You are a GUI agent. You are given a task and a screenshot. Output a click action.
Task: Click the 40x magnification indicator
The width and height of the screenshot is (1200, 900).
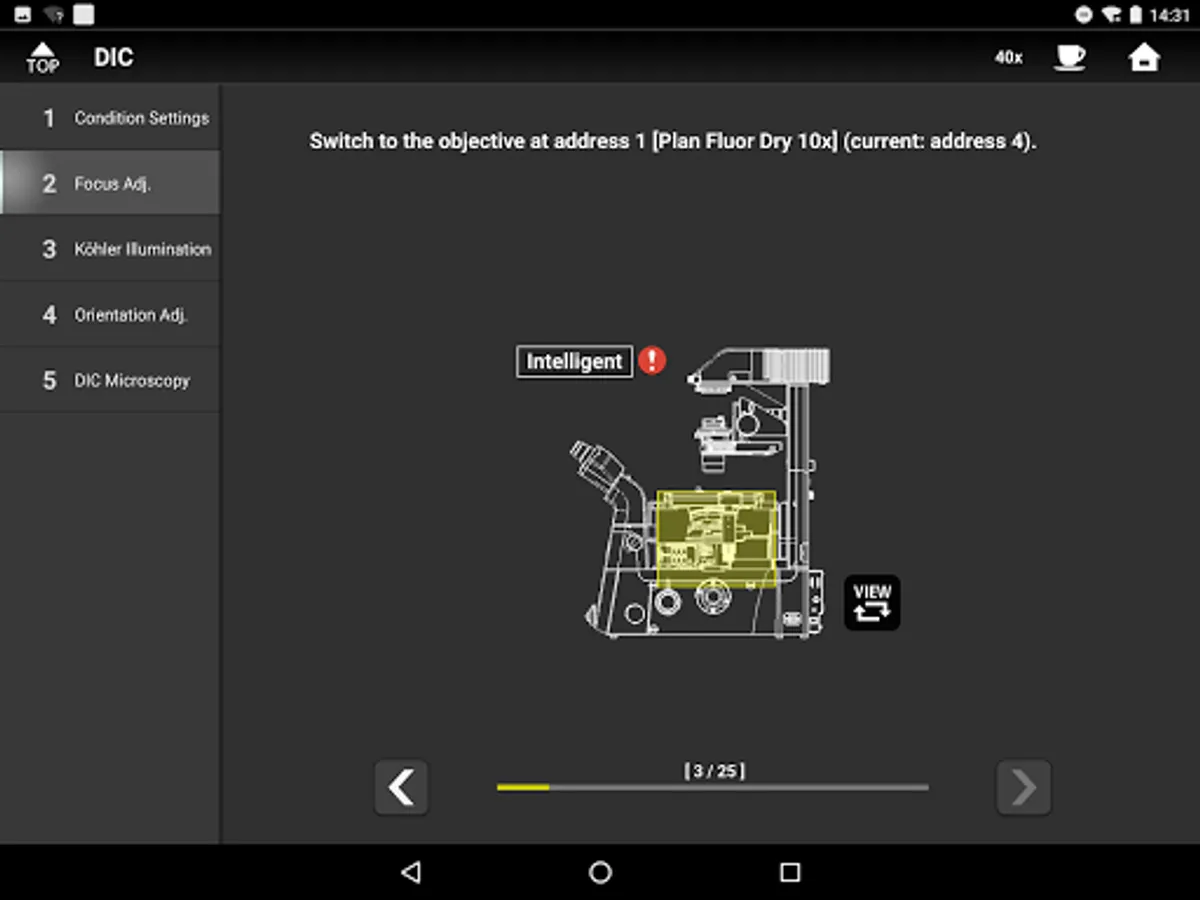point(1009,57)
